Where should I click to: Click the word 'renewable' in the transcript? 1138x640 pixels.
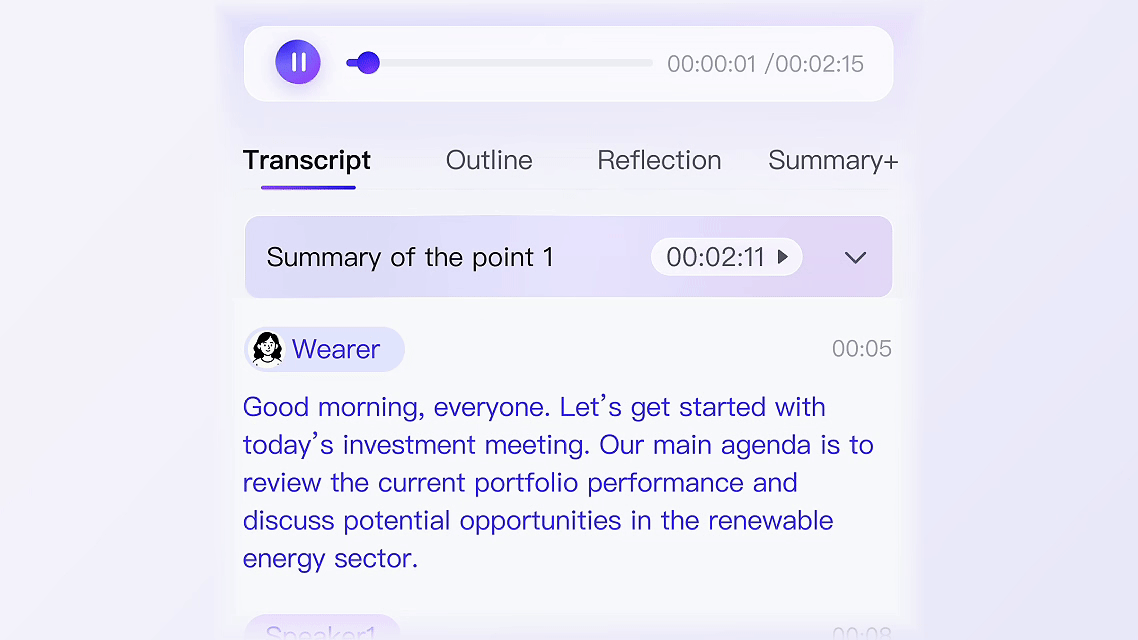[x=771, y=520]
